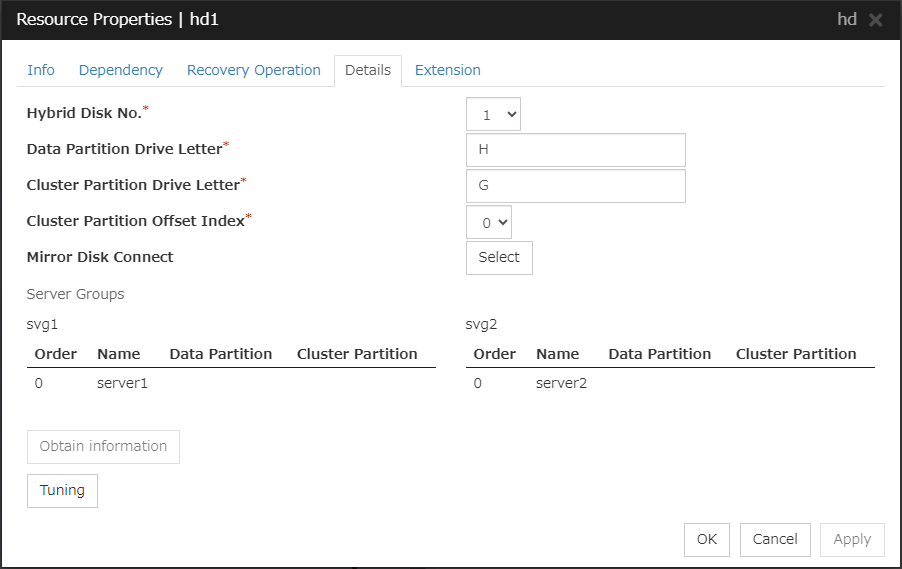Open the Extension tab
902x569 pixels.
[x=447, y=70]
